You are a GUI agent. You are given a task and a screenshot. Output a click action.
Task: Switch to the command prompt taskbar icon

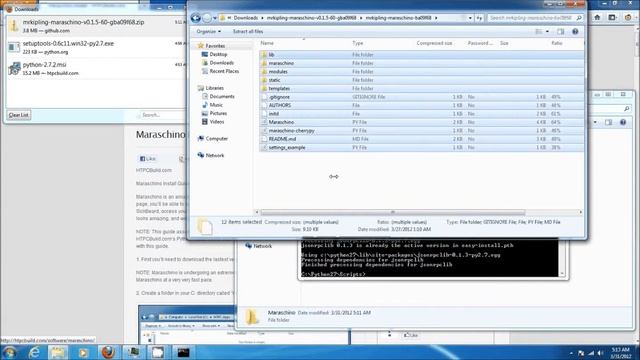click(x=183, y=352)
